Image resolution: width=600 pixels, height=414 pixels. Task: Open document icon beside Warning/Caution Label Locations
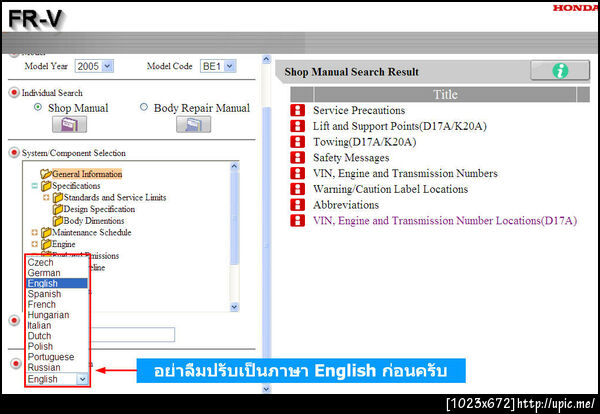pyautogui.click(x=297, y=189)
